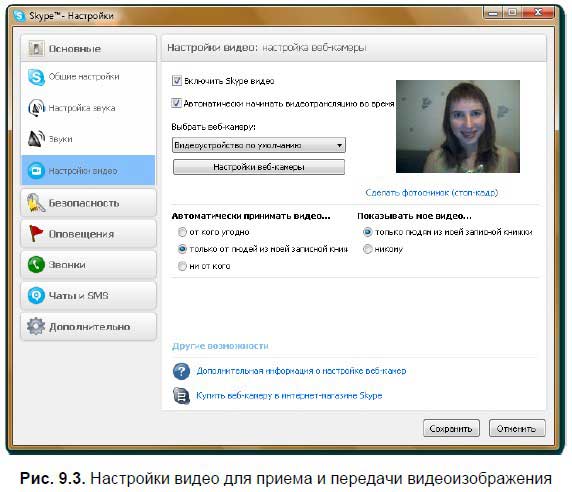Click the Настройки веб-камеры button

point(259,167)
